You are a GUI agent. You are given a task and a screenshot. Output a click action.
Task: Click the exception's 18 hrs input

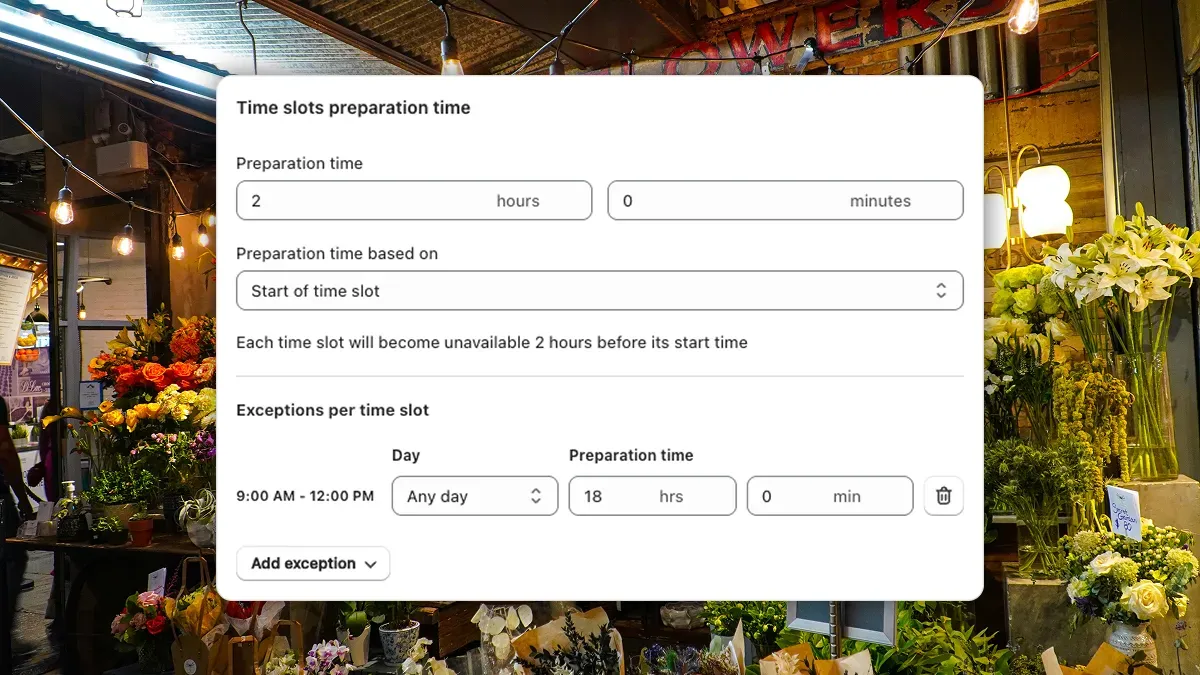pyautogui.click(x=652, y=495)
